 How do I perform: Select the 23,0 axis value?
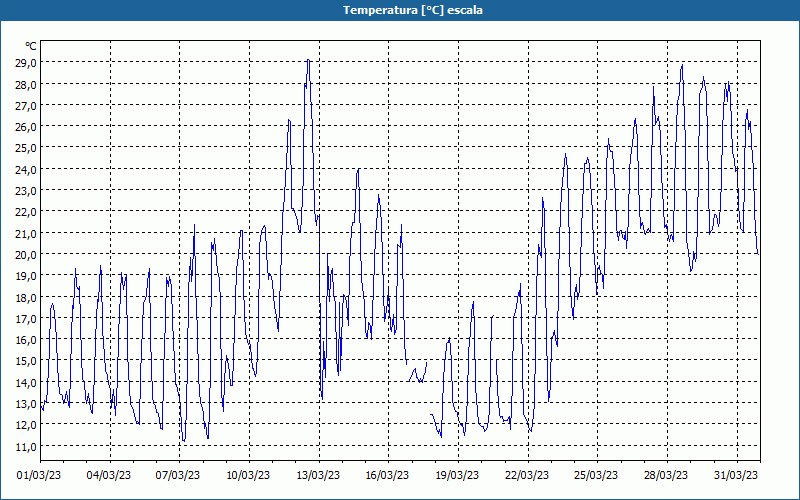point(26,190)
